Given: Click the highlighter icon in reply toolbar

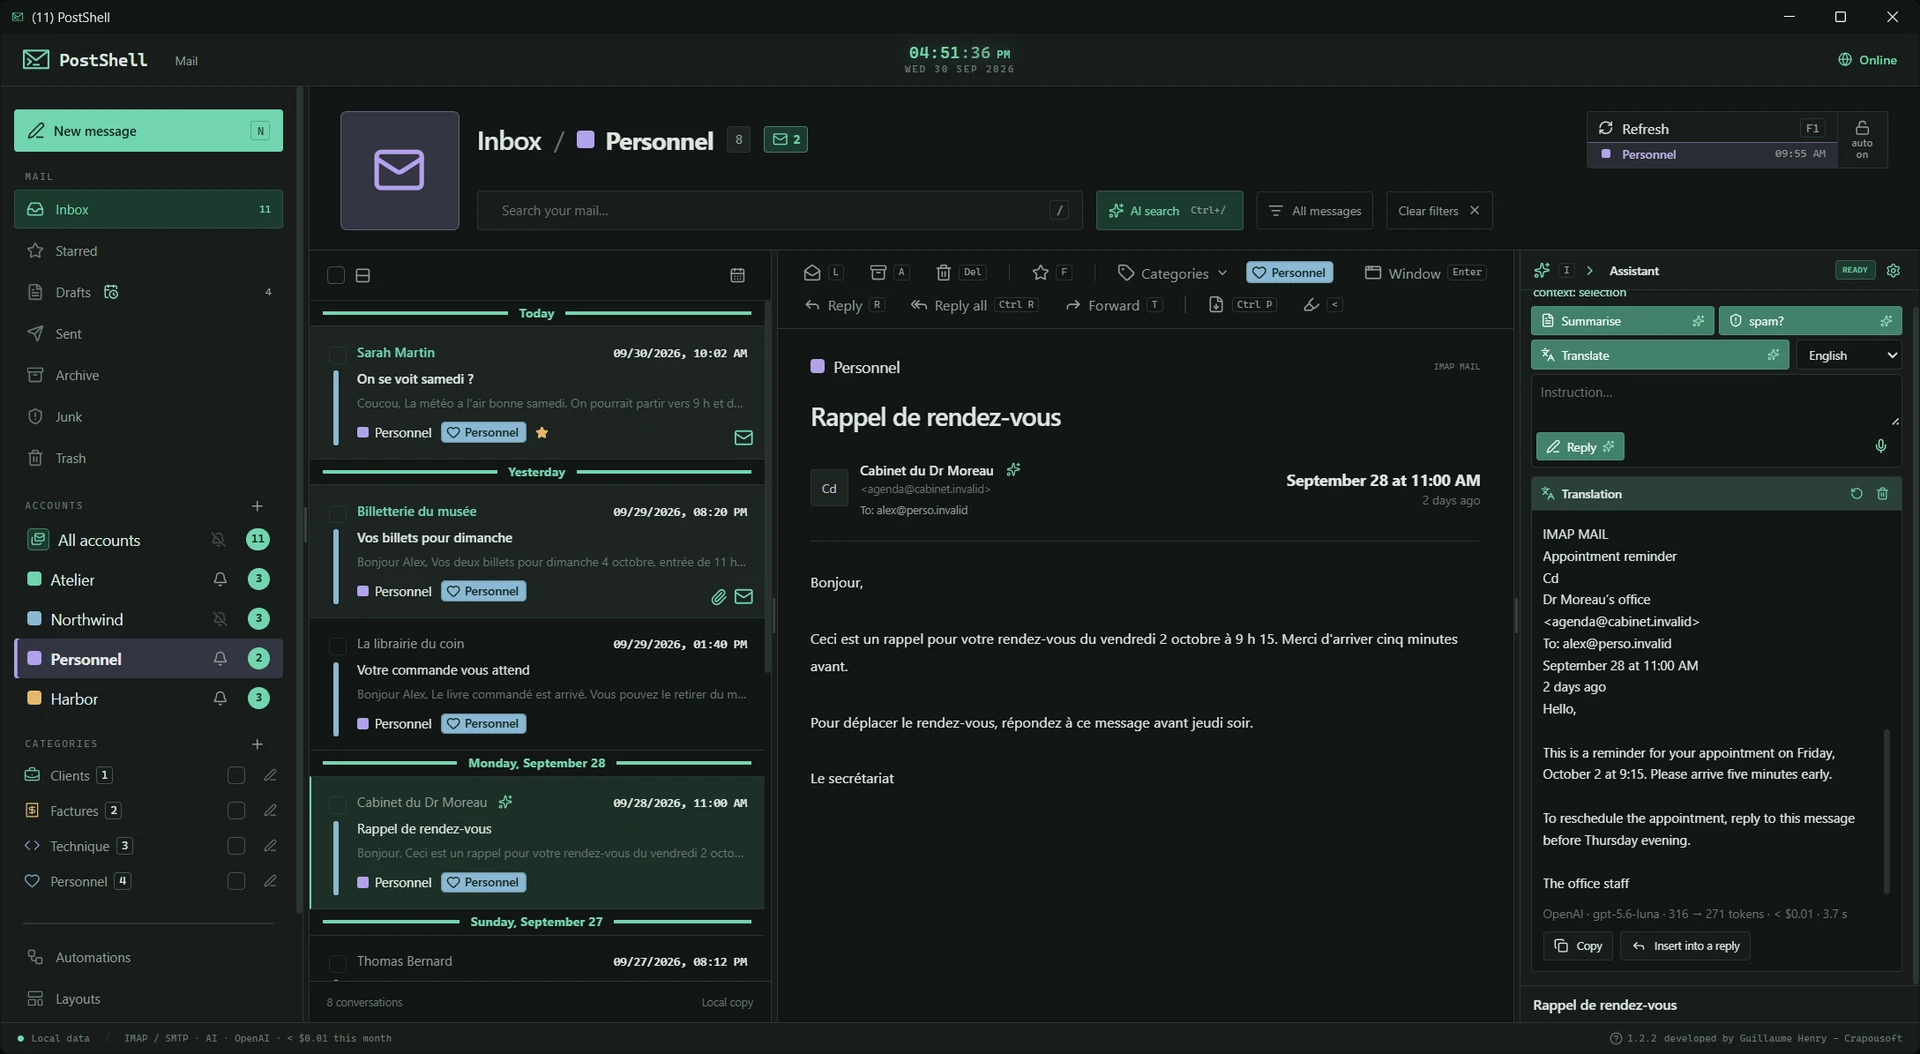Looking at the screenshot, I should coord(1312,305).
